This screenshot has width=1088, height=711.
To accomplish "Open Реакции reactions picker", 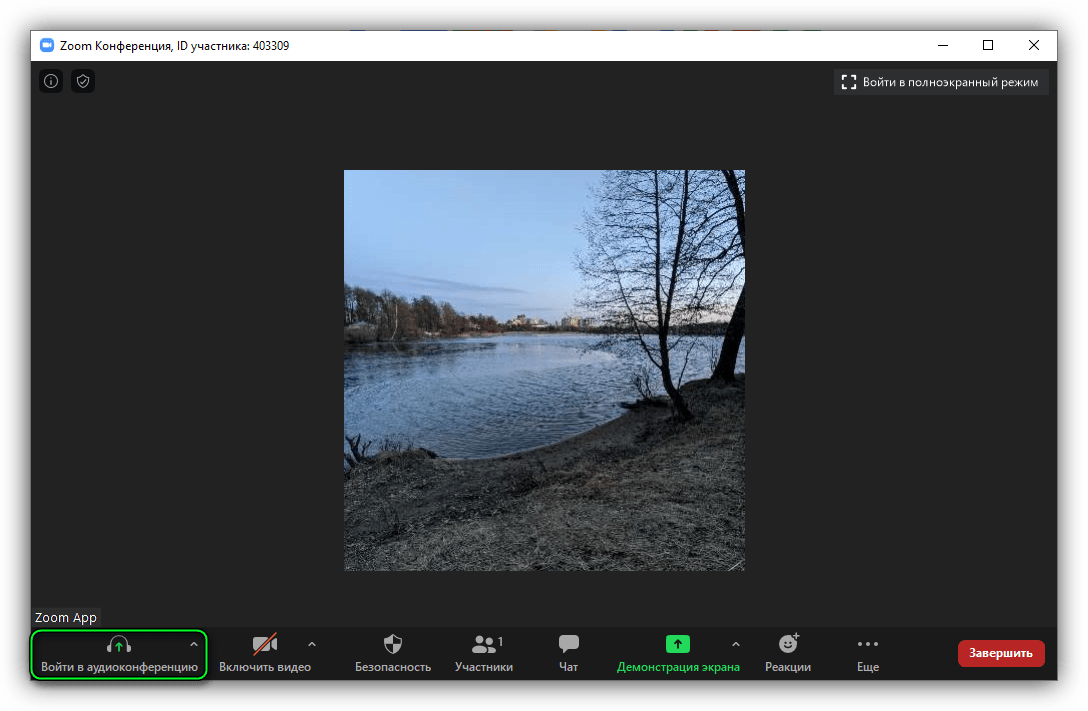I will [788, 654].
